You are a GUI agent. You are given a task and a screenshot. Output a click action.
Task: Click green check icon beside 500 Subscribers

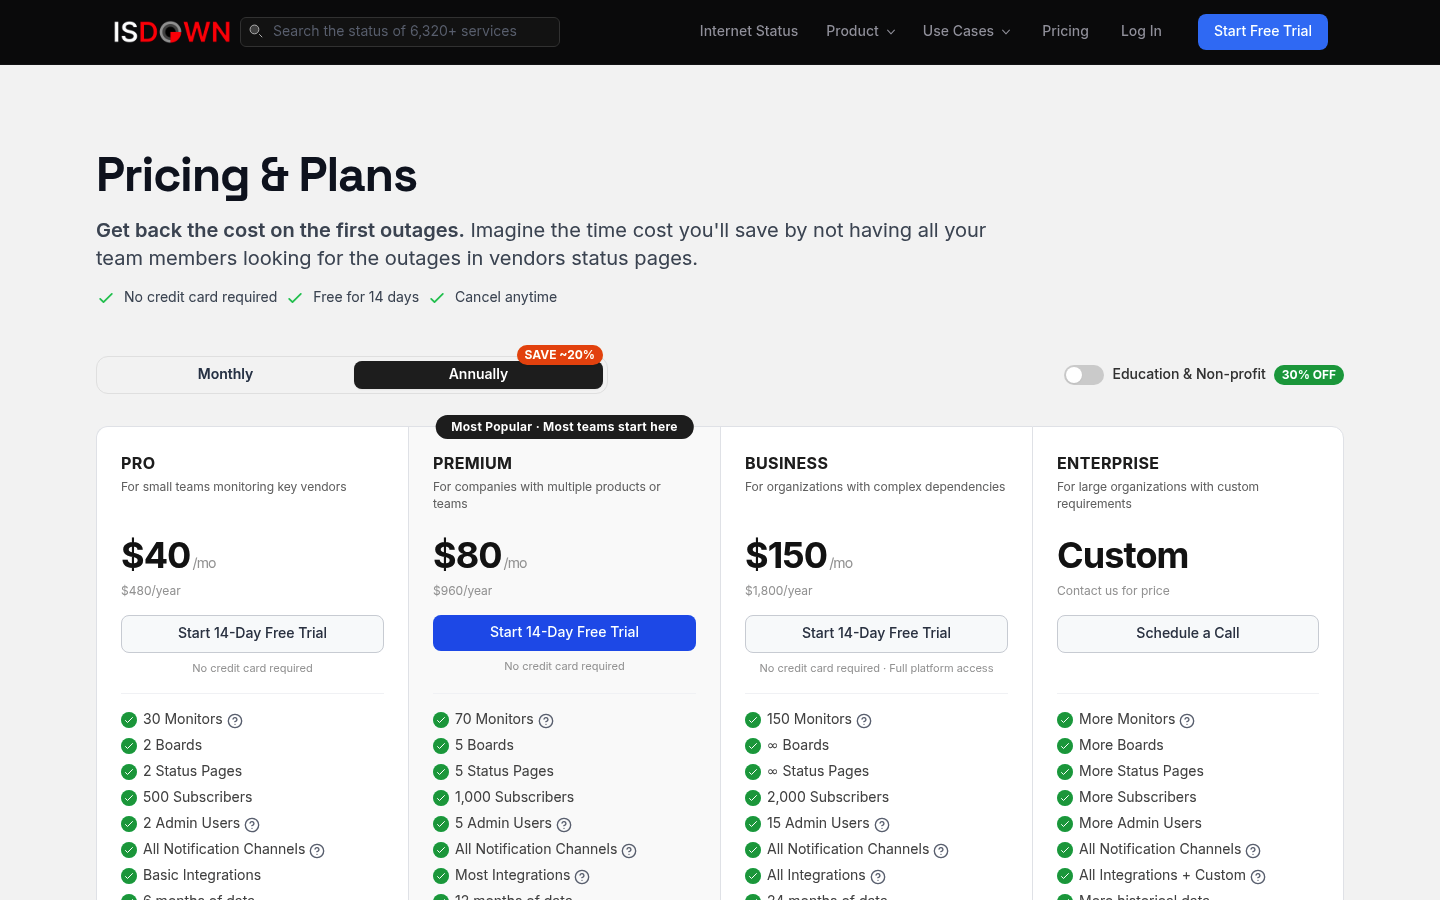(129, 798)
